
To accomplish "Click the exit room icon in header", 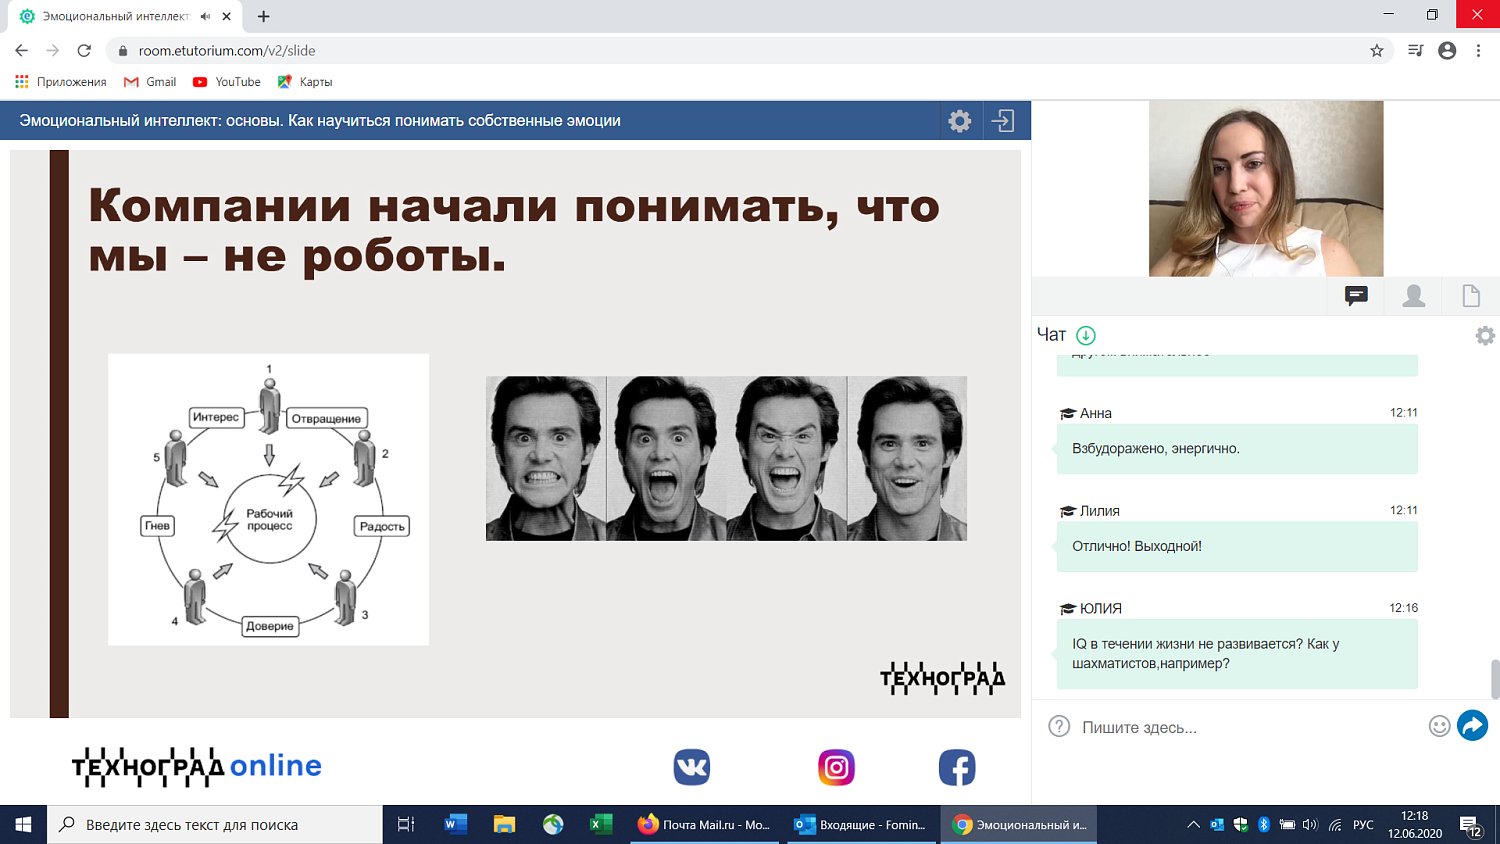I will (1003, 121).
